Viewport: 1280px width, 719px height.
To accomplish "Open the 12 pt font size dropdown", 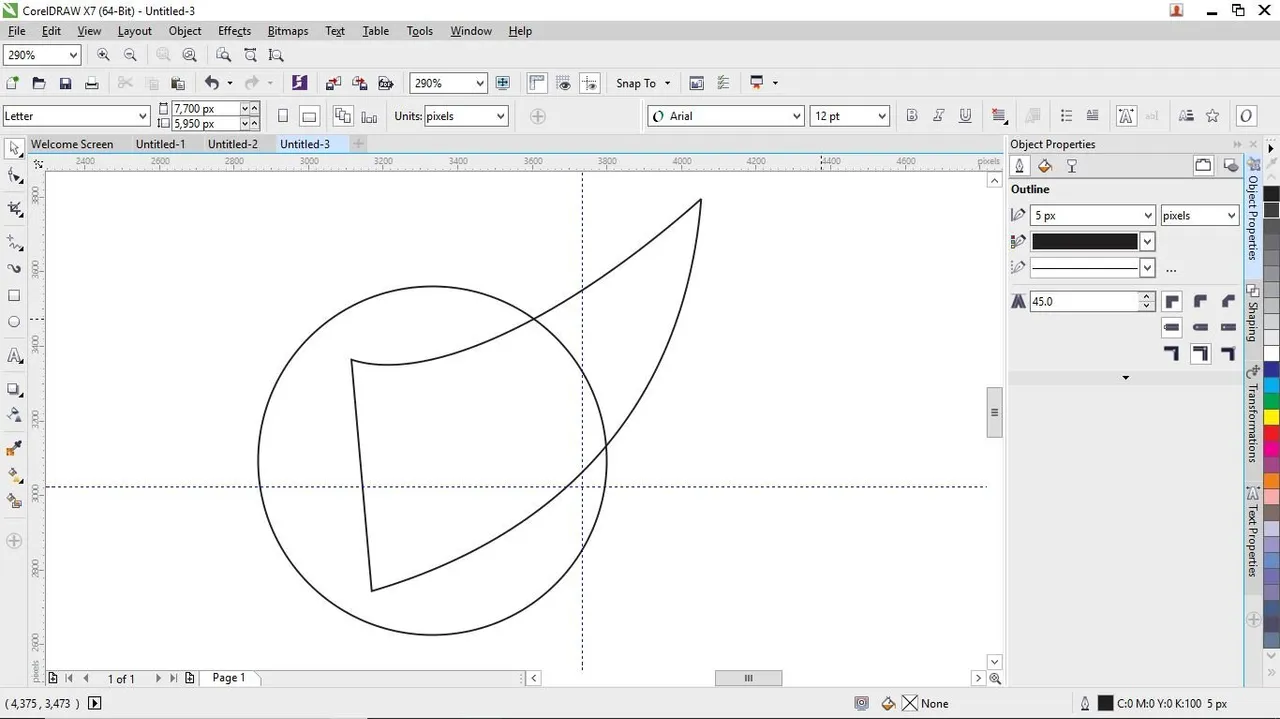I will [x=882, y=116].
